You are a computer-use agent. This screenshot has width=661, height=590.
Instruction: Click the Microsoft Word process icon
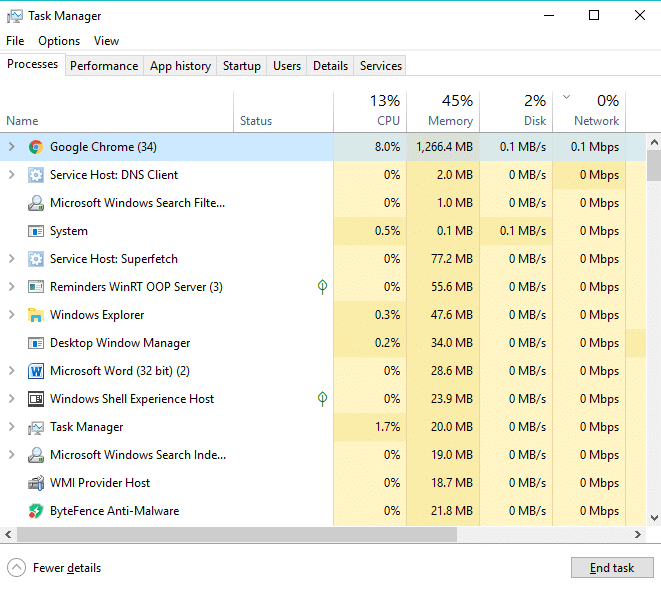[x=36, y=371]
